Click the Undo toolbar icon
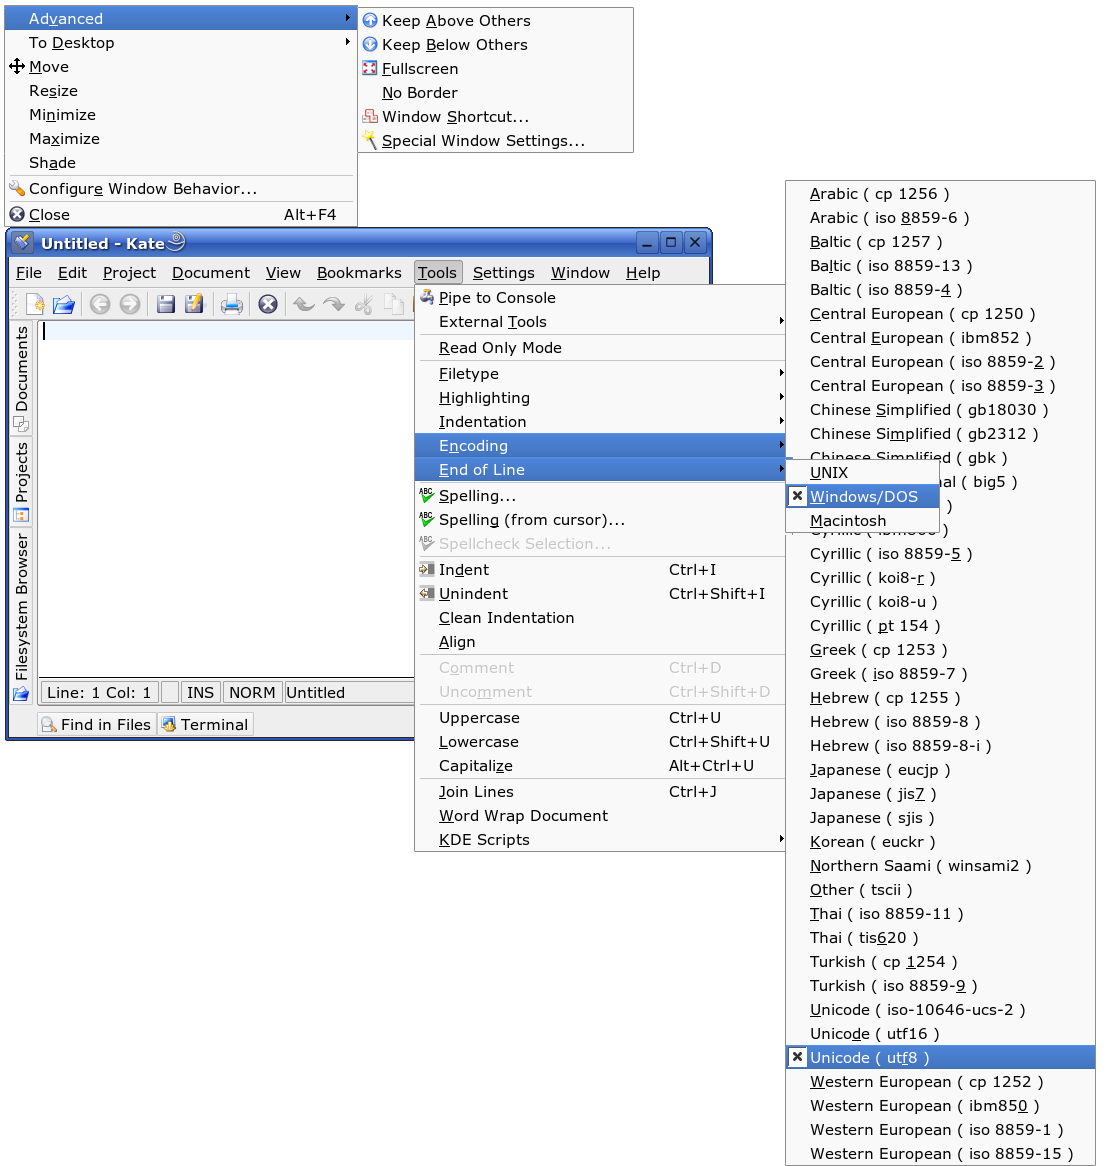Image resolution: width=1110 pixels, height=1166 pixels. pyautogui.click(x=303, y=304)
